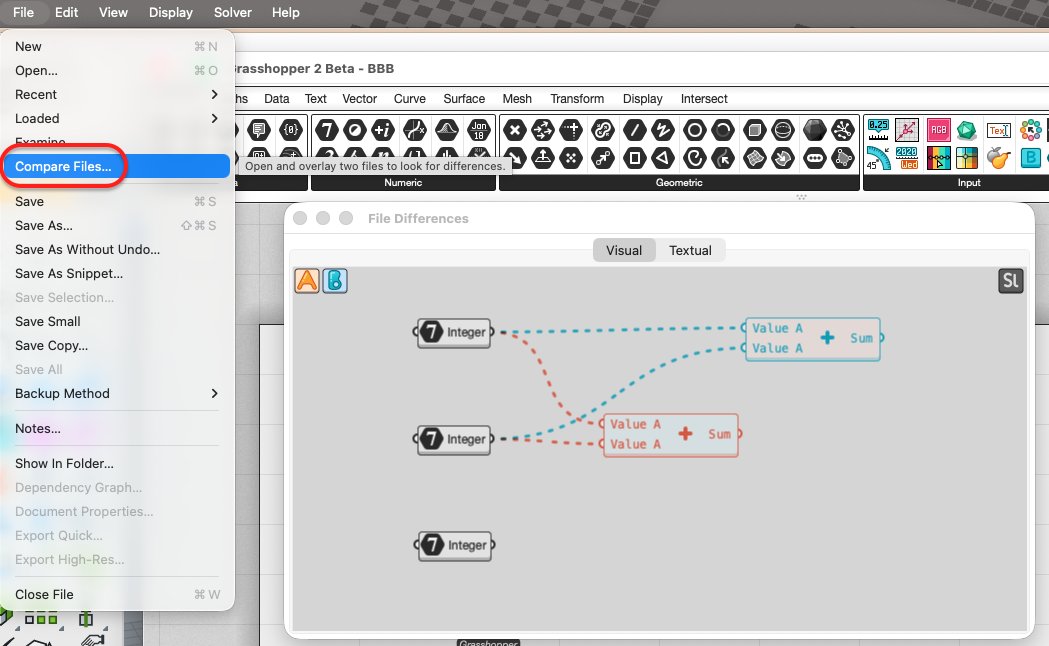The image size is (1049, 646).
Task: Choose Compare Files... from File menu
Action: click(116, 166)
